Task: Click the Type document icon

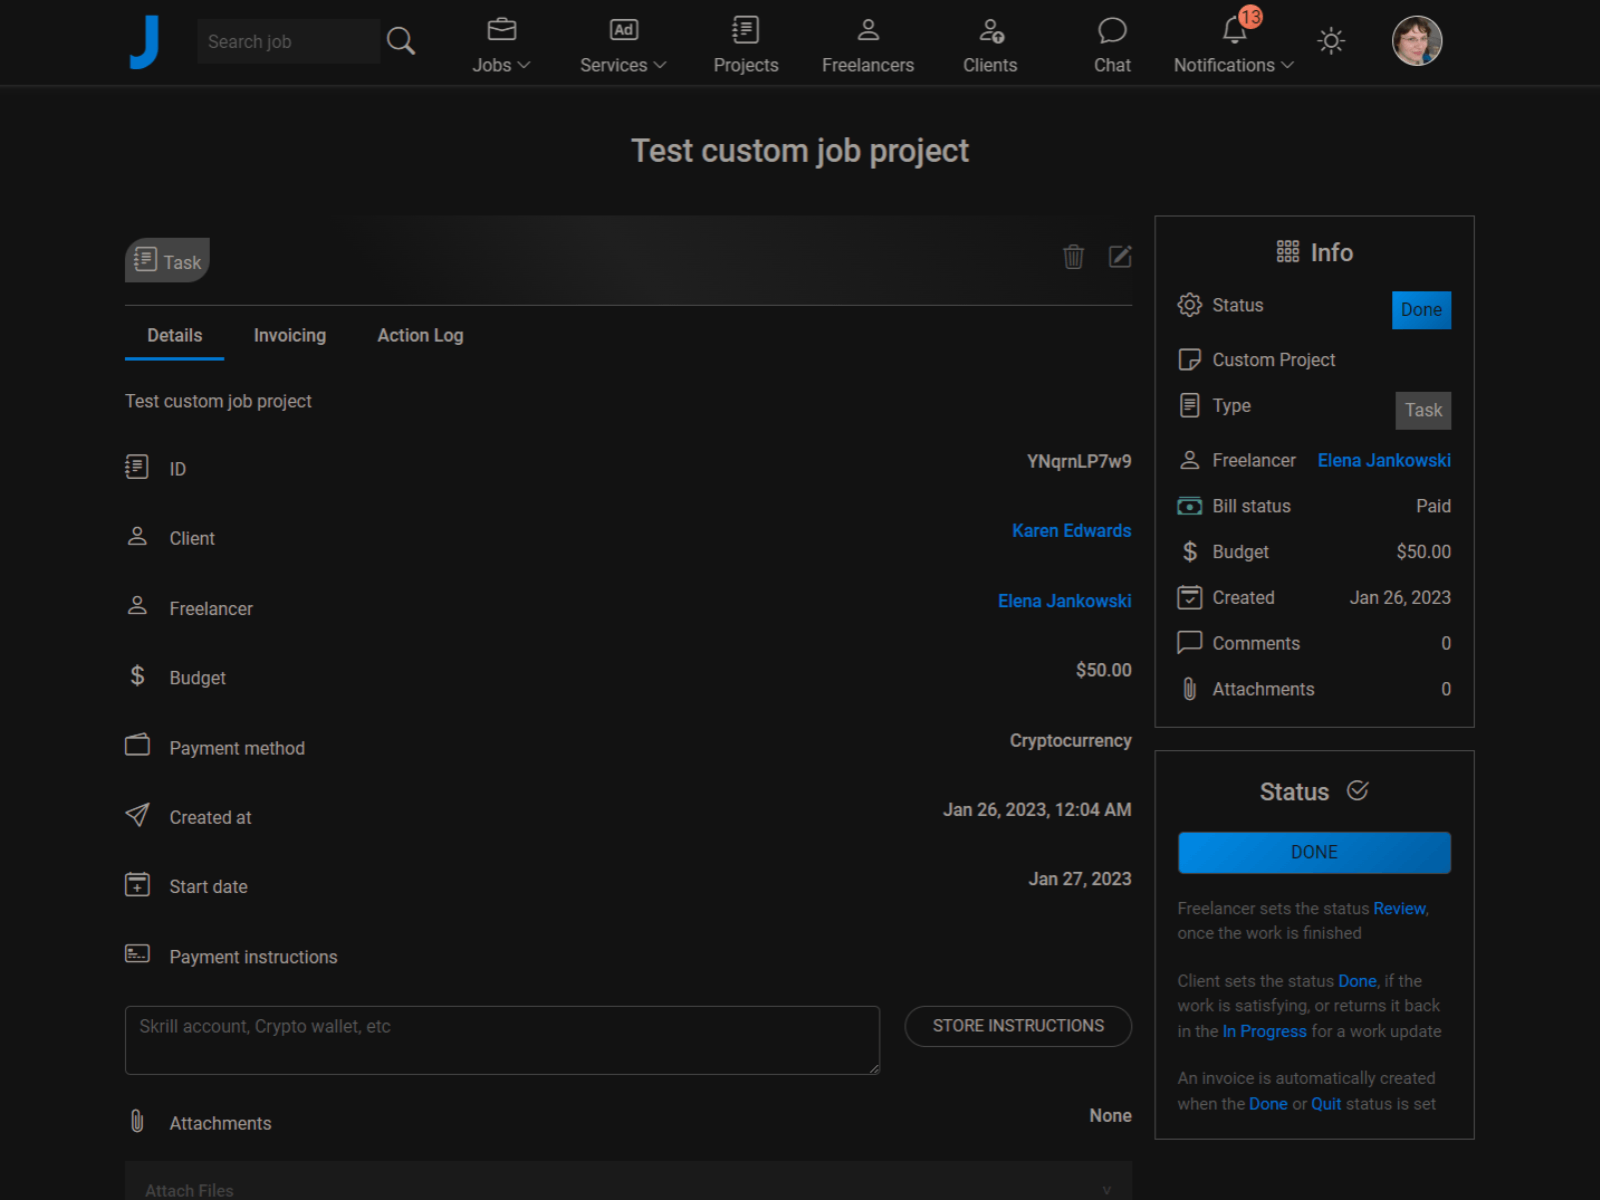Action: tap(1189, 405)
